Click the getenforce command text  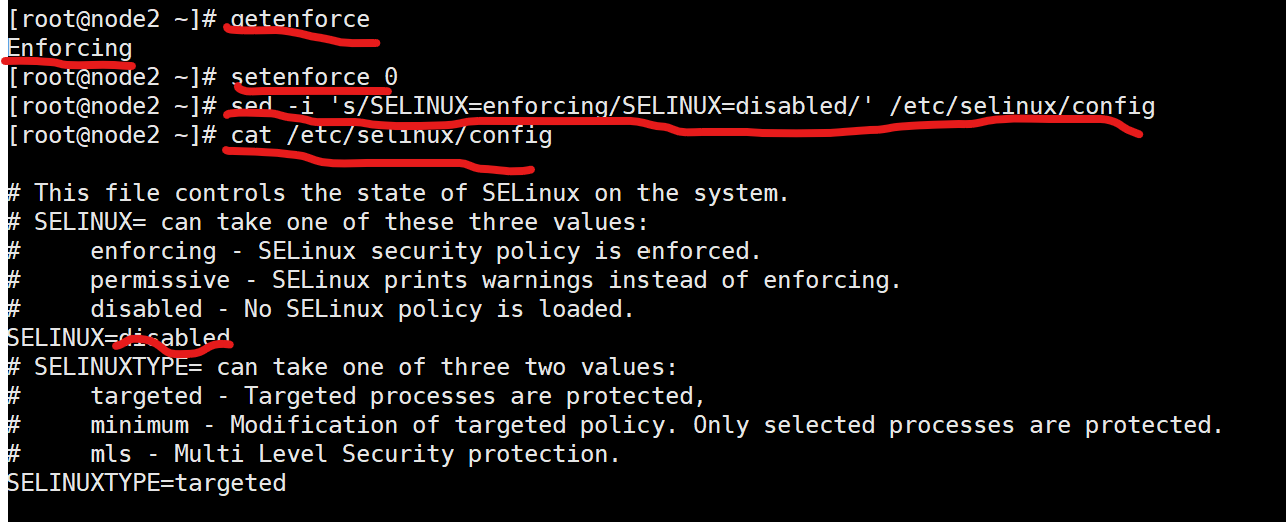click(x=300, y=19)
